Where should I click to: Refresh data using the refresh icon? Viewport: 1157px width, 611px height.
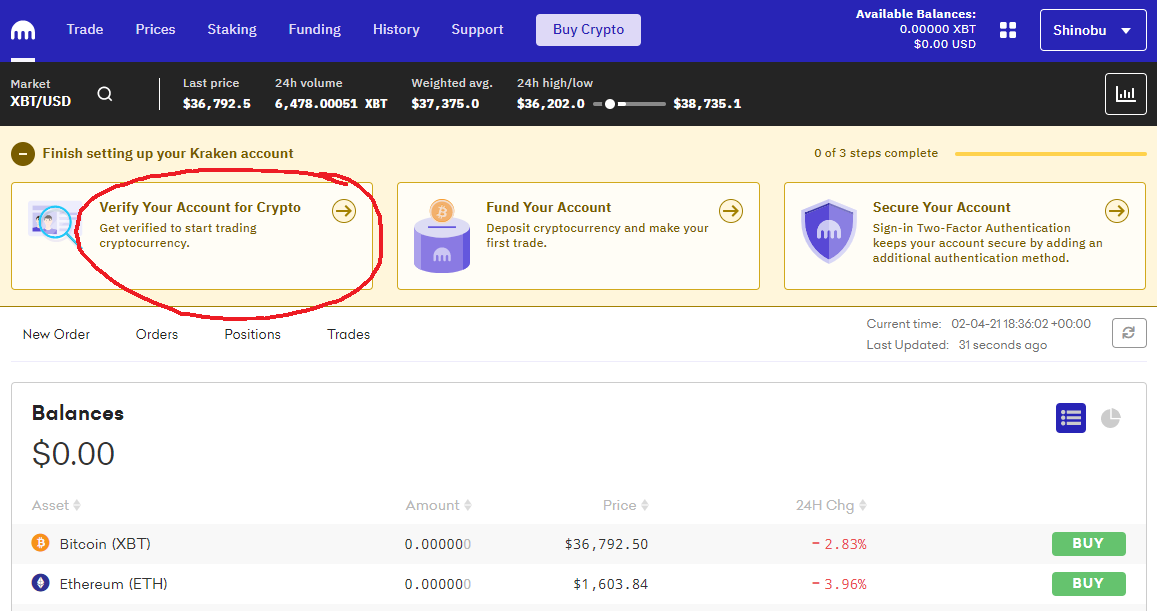tap(1129, 333)
